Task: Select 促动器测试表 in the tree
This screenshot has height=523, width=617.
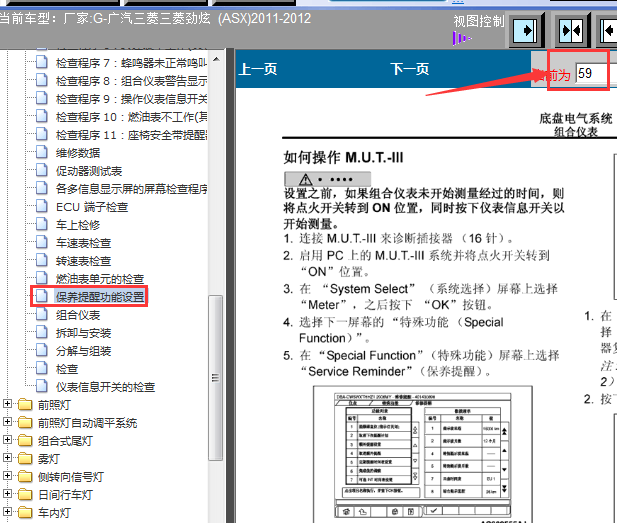Action: (89, 171)
